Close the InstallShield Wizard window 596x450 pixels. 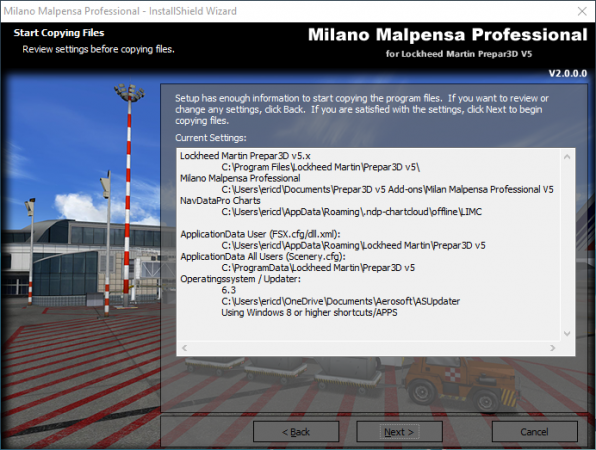(582, 11)
